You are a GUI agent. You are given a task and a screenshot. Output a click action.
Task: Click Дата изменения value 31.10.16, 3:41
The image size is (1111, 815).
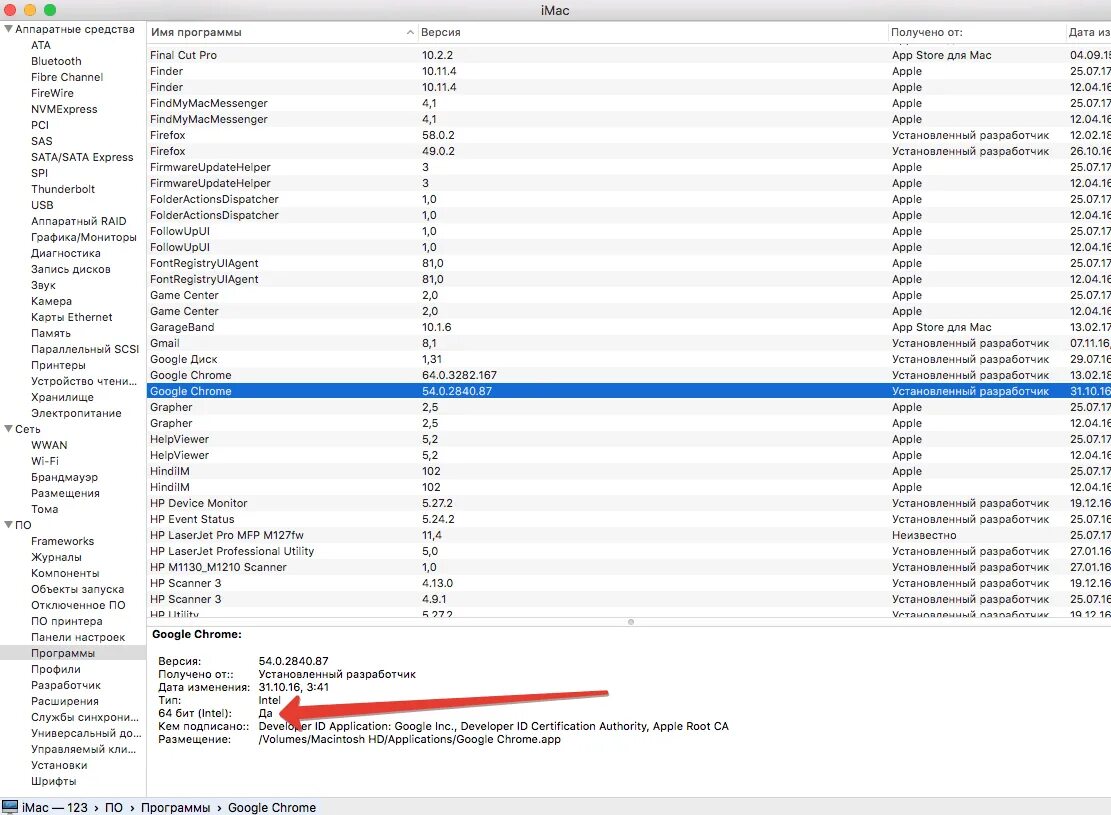point(293,687)
